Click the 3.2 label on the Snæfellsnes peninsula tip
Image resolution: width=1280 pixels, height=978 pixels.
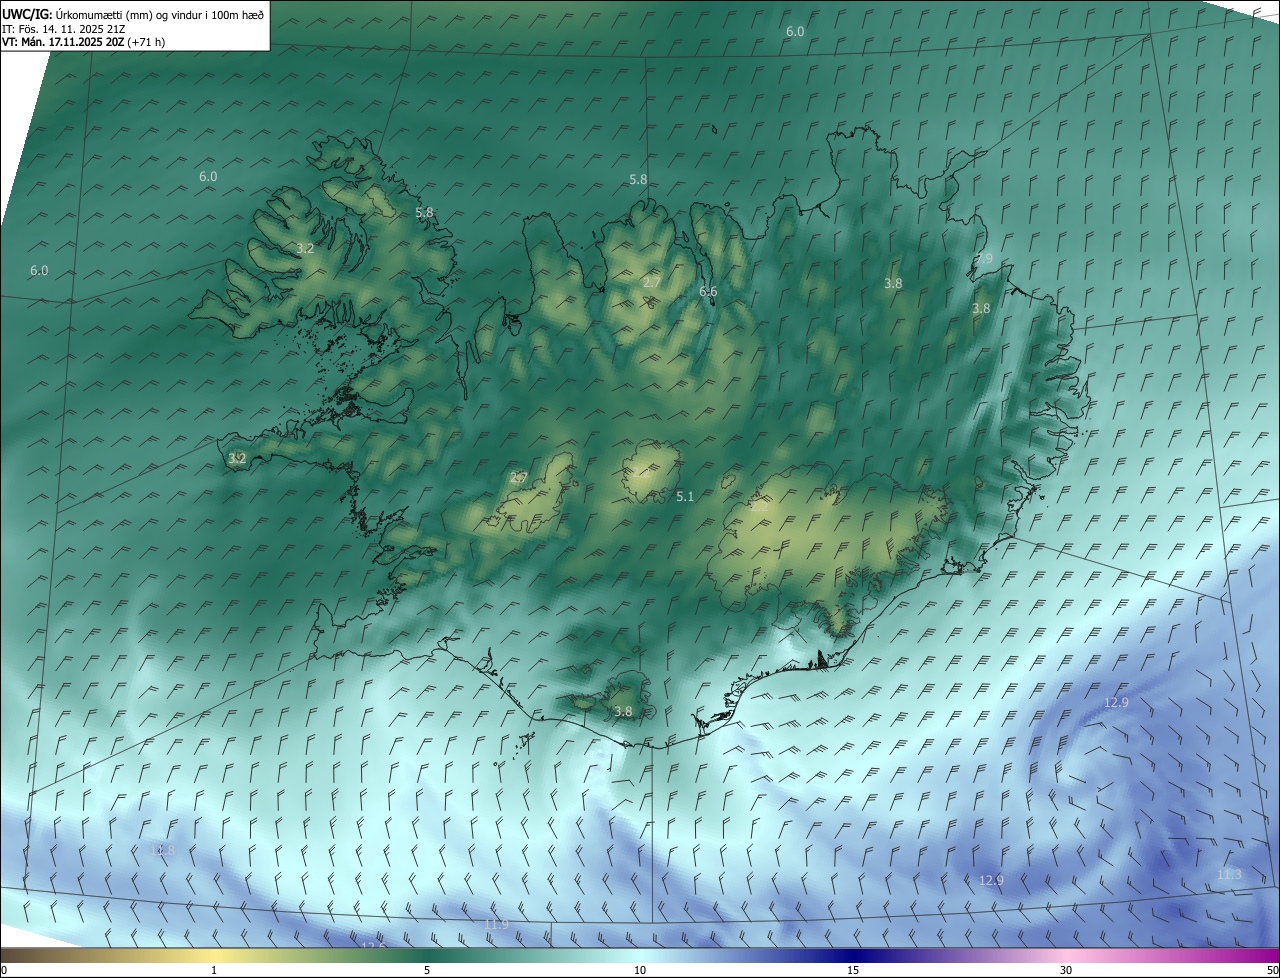[237, 458]
